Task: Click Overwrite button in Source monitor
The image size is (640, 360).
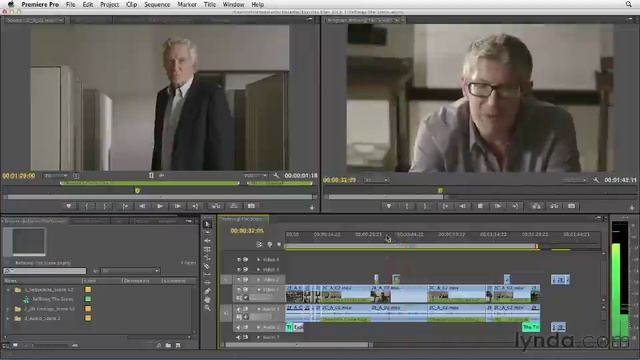Action: coord(233,206)
